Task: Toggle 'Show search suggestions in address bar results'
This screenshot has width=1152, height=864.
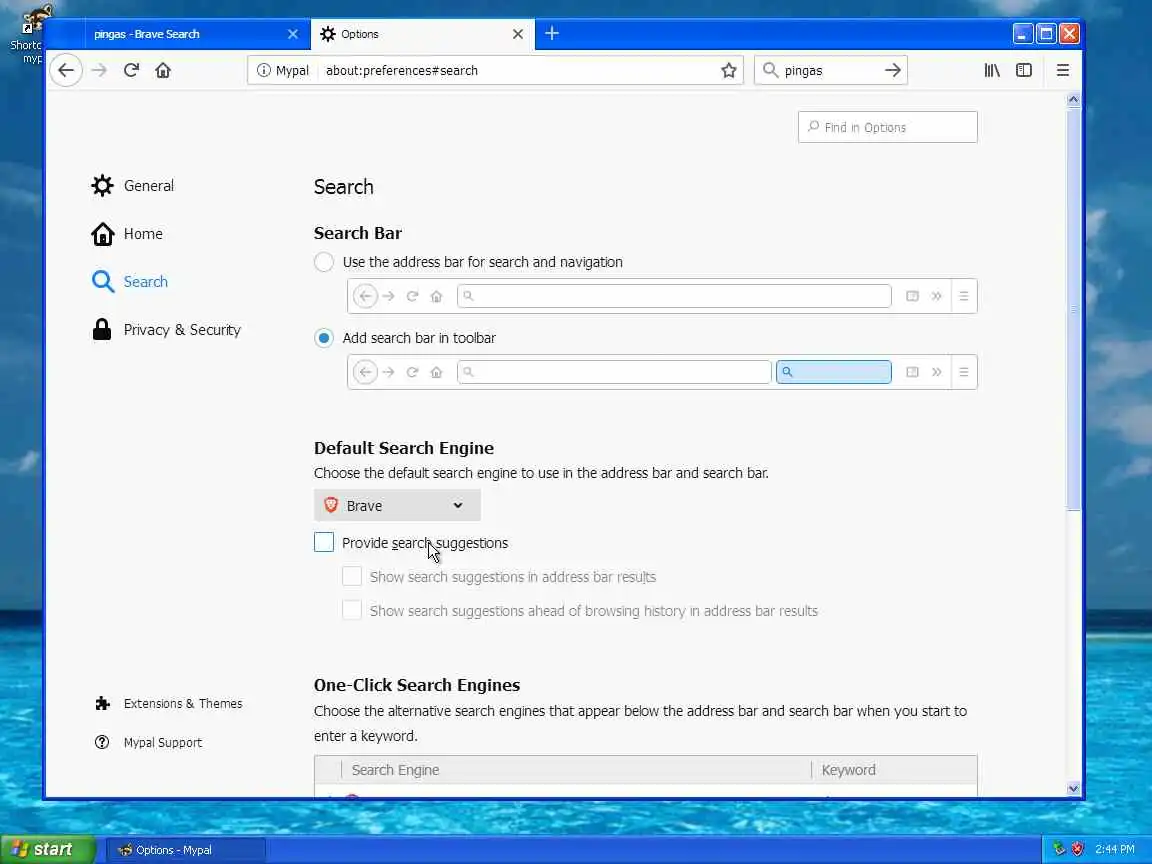Action: point(352,577)
